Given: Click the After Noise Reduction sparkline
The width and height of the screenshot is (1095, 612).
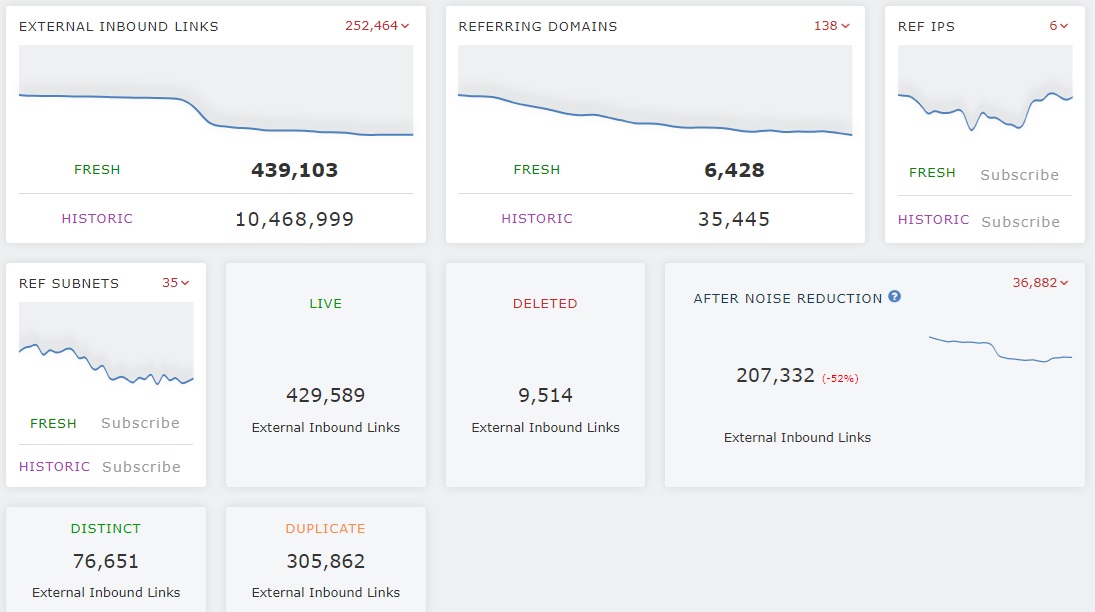Looking at the screenshot, I should (1000, 349).
